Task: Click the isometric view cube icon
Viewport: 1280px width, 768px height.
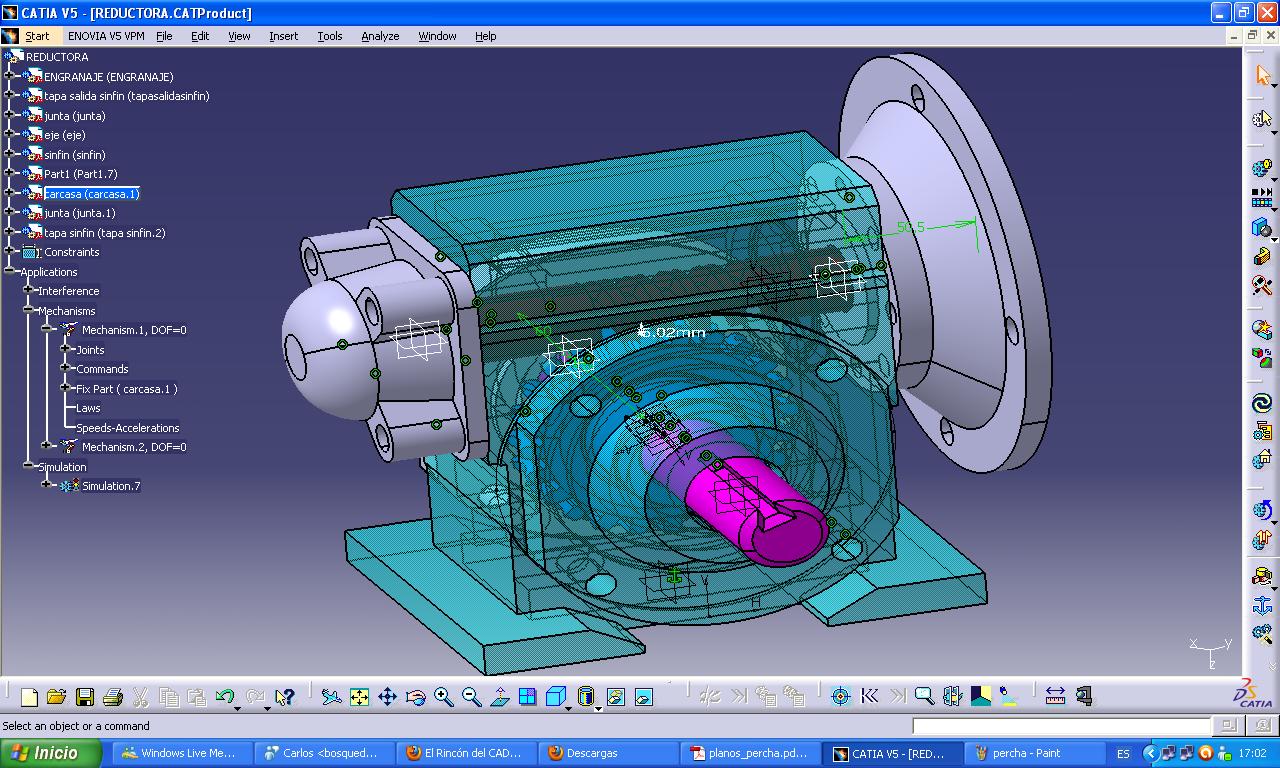Action: click(x=556, y=697)
